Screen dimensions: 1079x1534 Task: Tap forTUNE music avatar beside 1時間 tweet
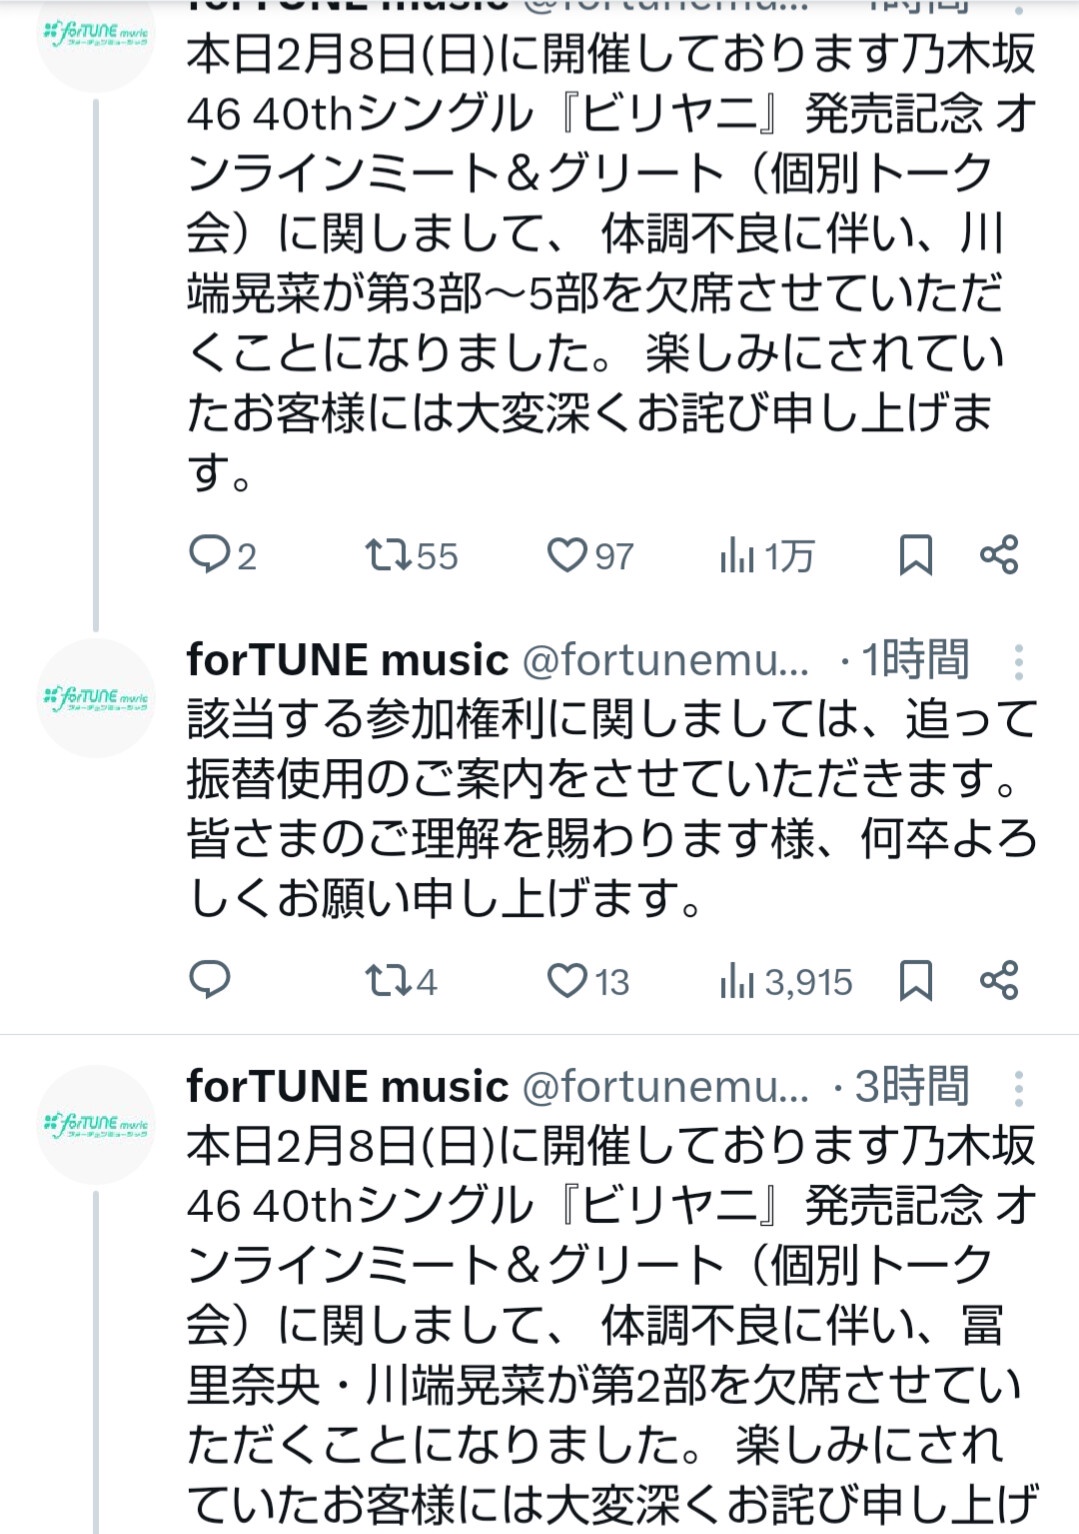pos(96,697)
